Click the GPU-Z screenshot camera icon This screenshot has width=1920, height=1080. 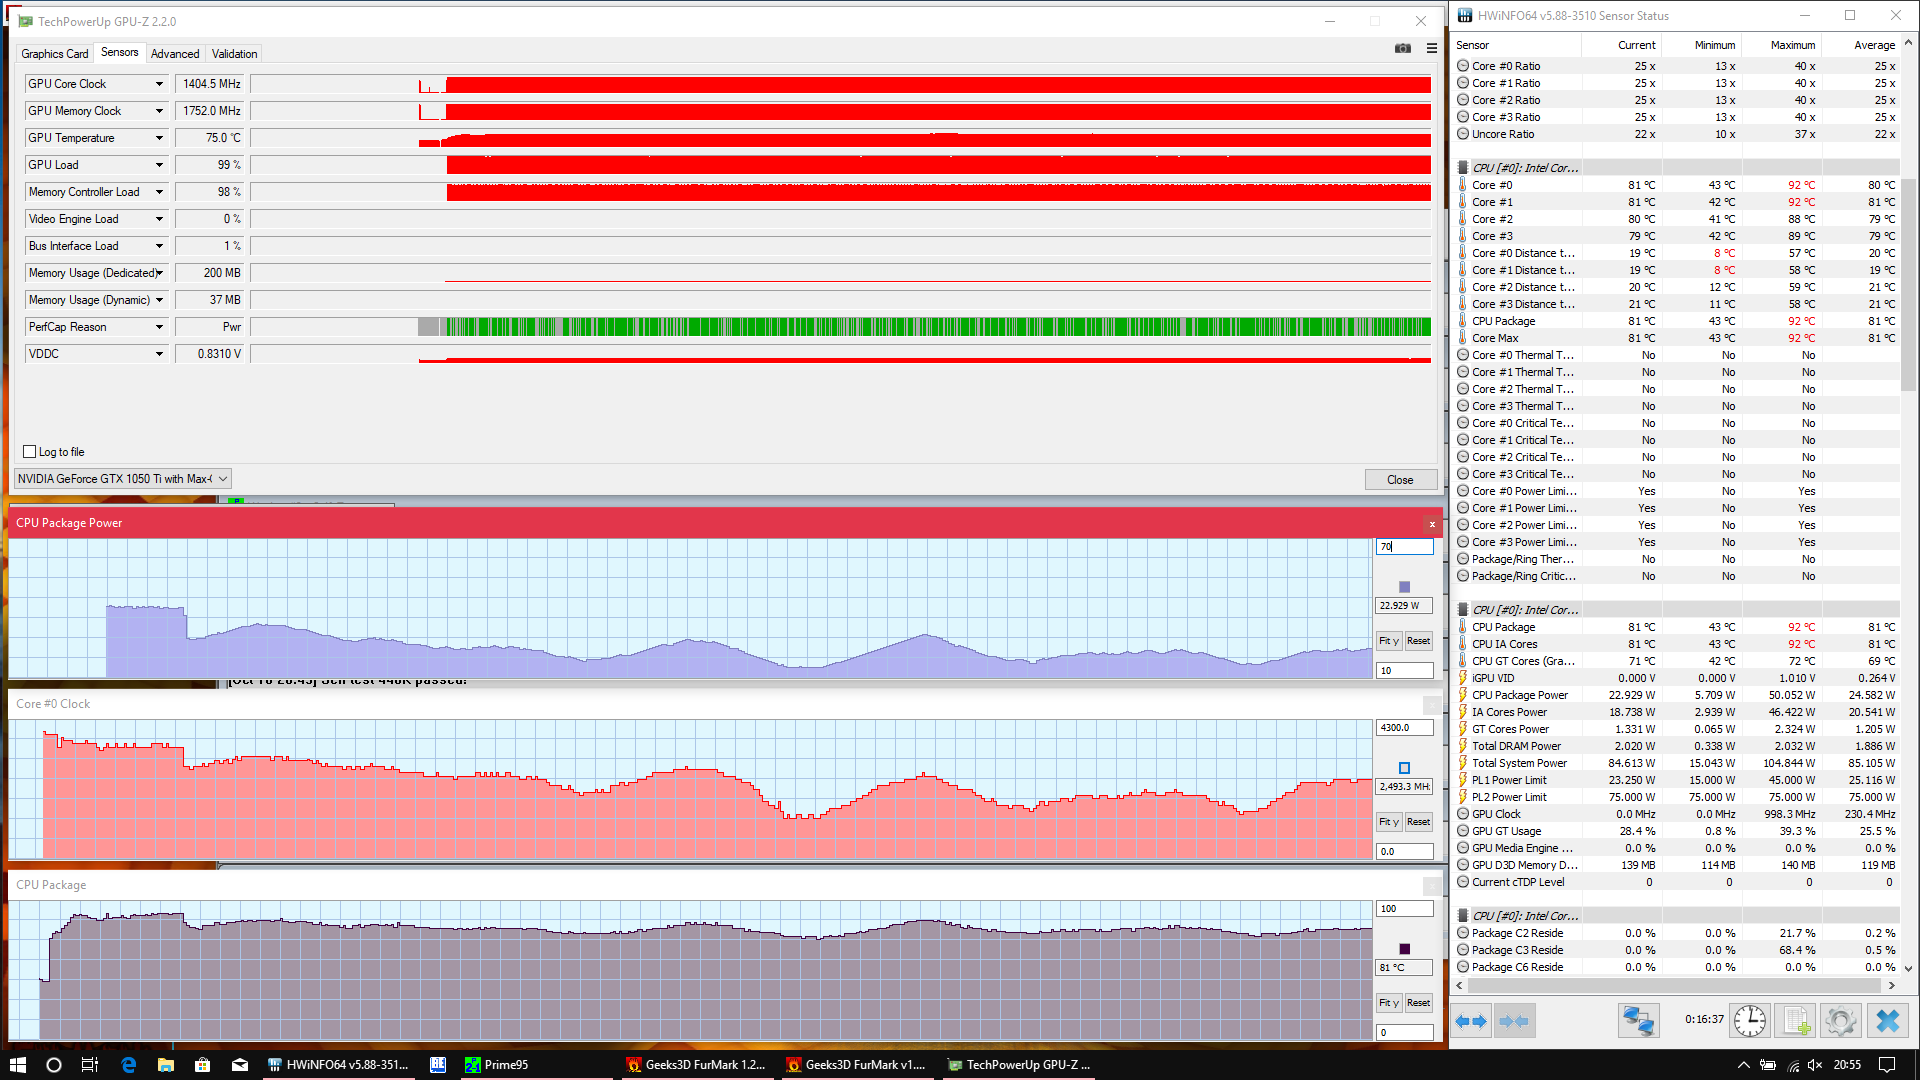1402,48
